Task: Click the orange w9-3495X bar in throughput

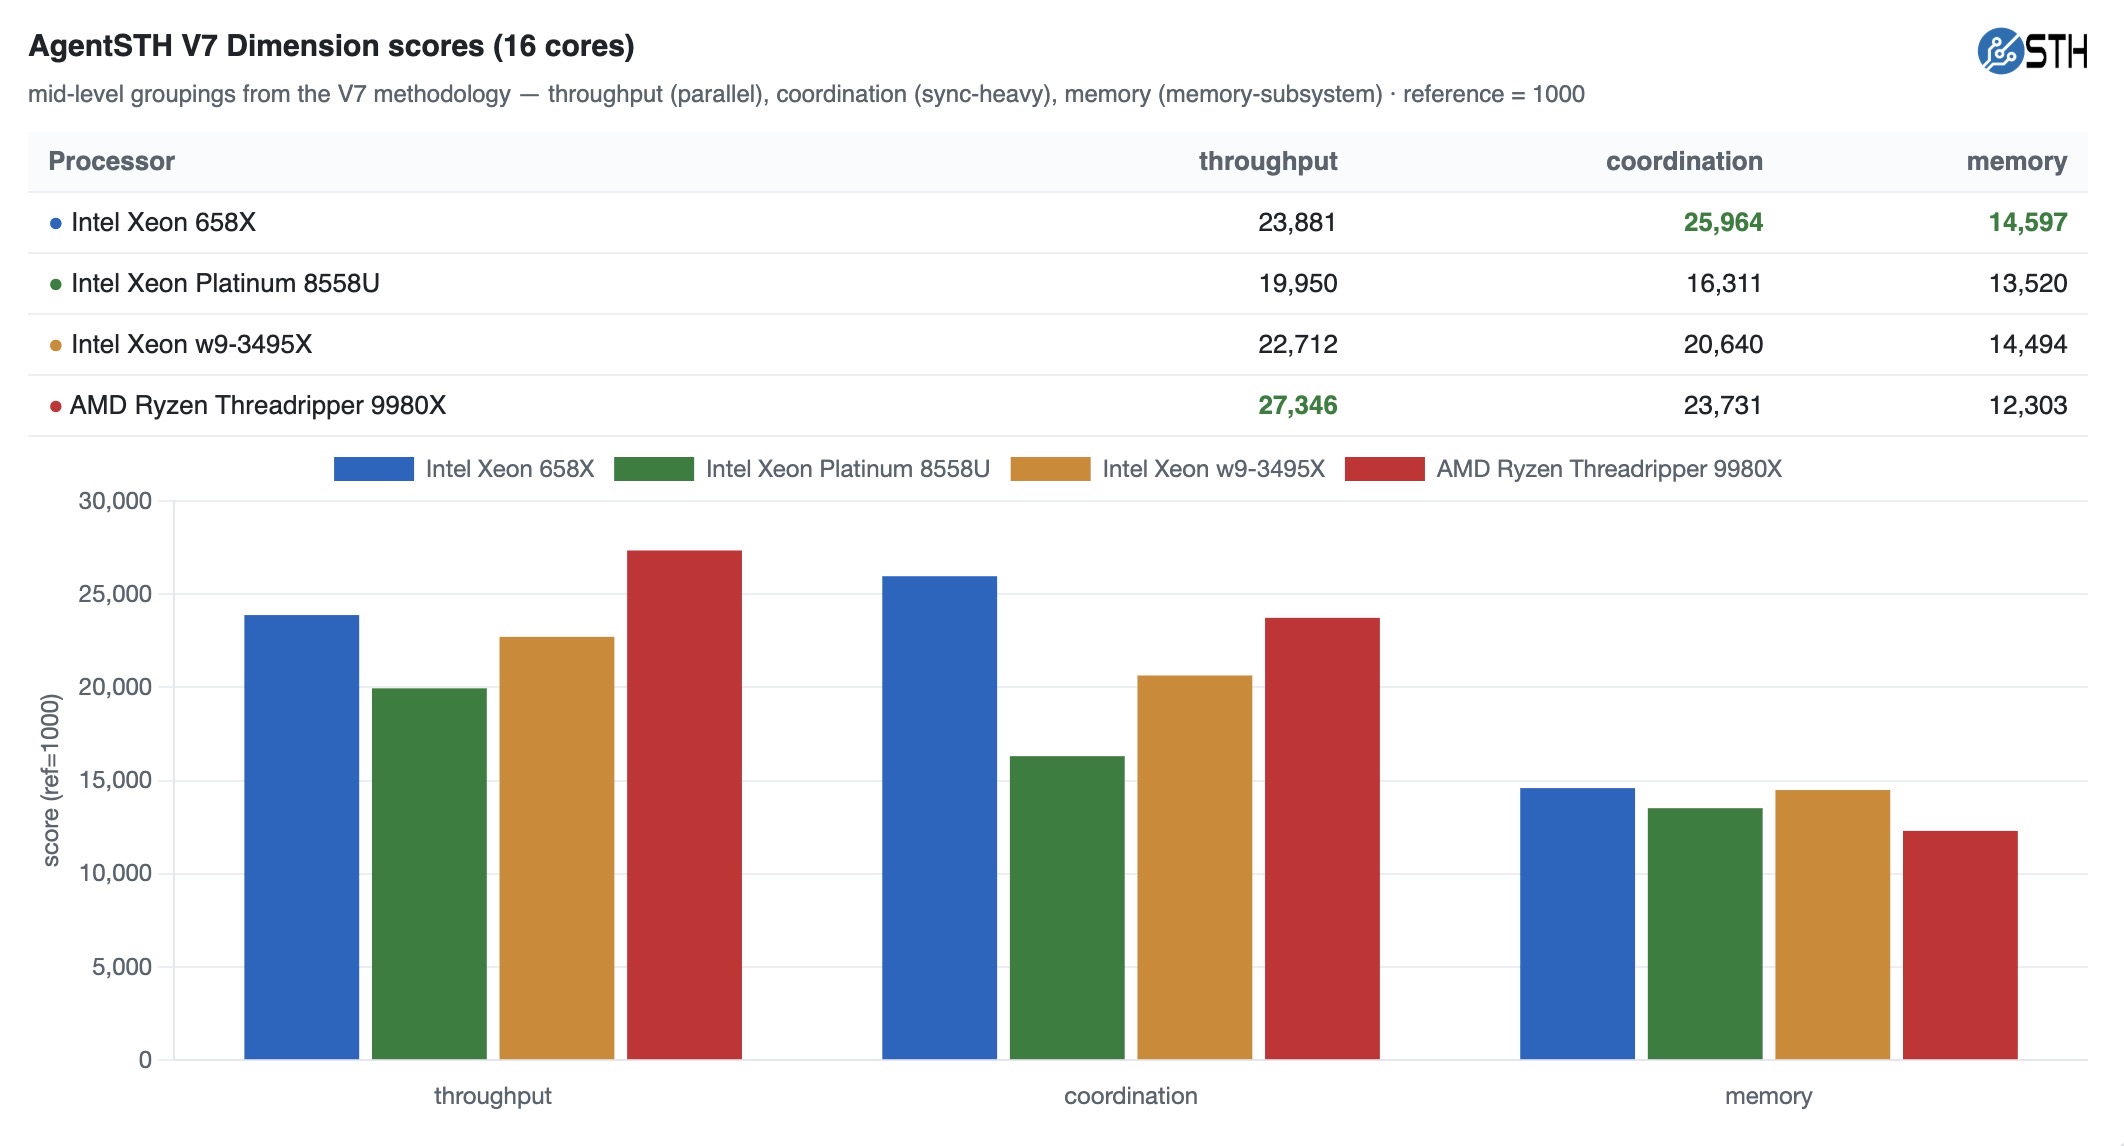Action: 557,848
